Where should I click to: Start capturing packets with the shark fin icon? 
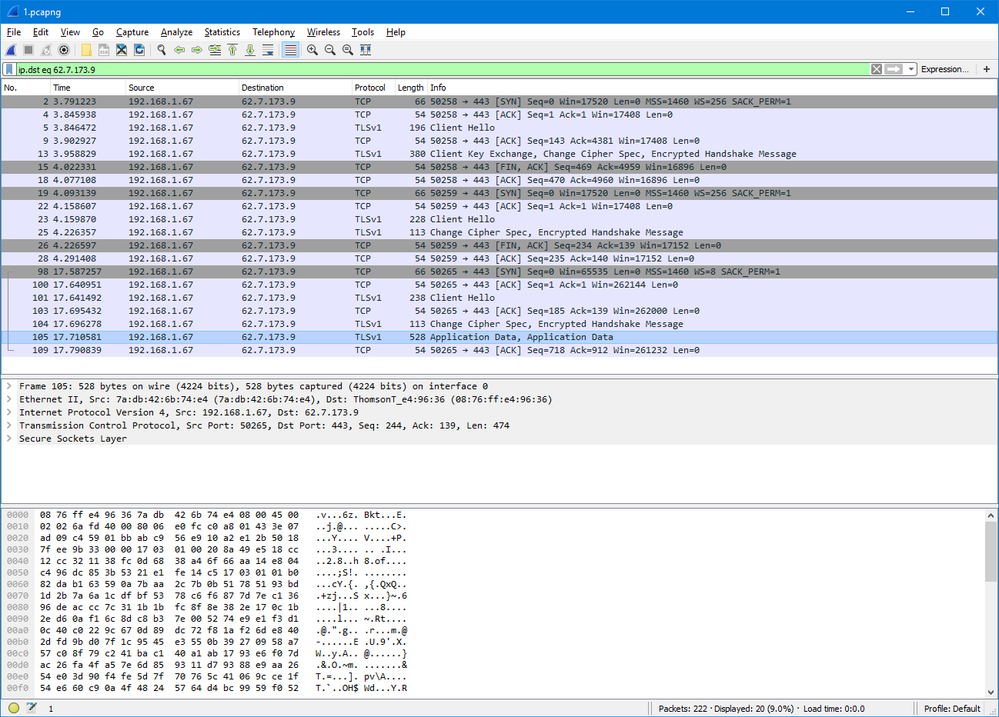pos(11,50)
